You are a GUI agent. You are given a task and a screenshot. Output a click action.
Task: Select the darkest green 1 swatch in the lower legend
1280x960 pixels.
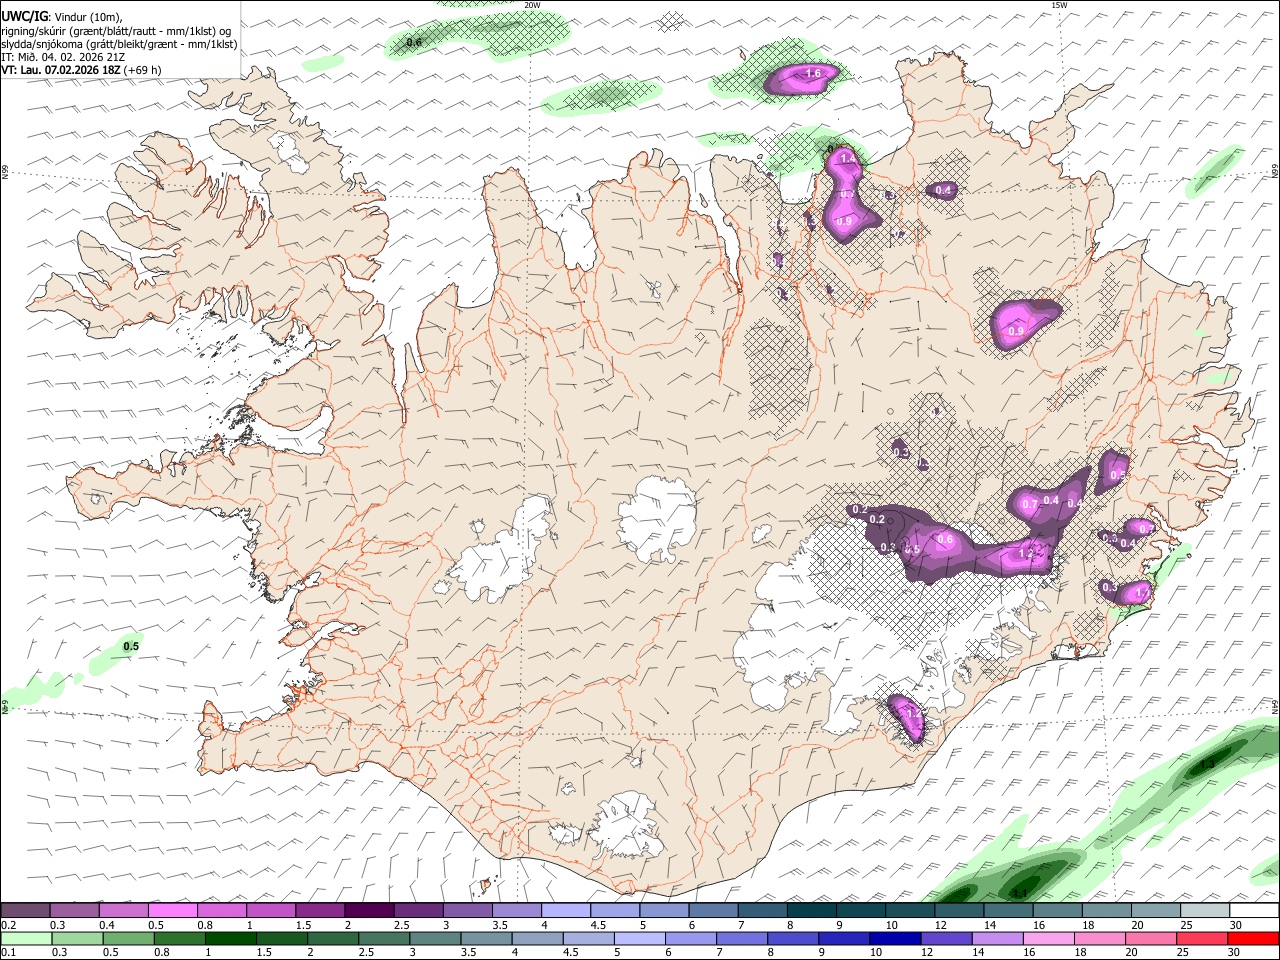coord(231,938)
